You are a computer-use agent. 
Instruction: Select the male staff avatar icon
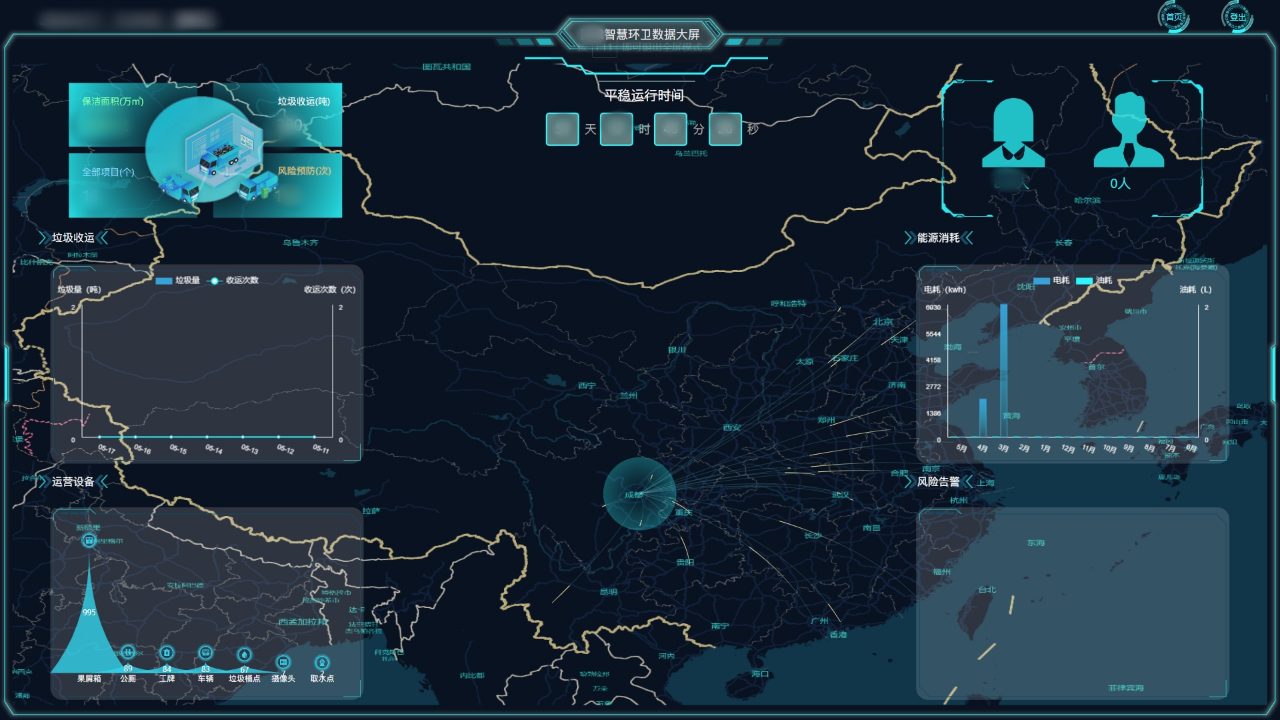click(x=1128, y=130)
